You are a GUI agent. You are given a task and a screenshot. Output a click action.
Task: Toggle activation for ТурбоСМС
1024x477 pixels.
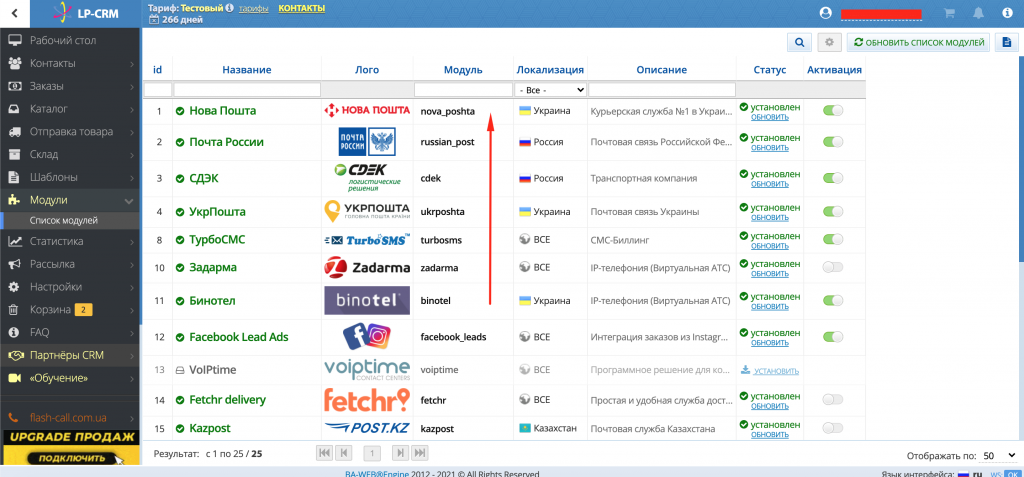click(x=833, y=240)
